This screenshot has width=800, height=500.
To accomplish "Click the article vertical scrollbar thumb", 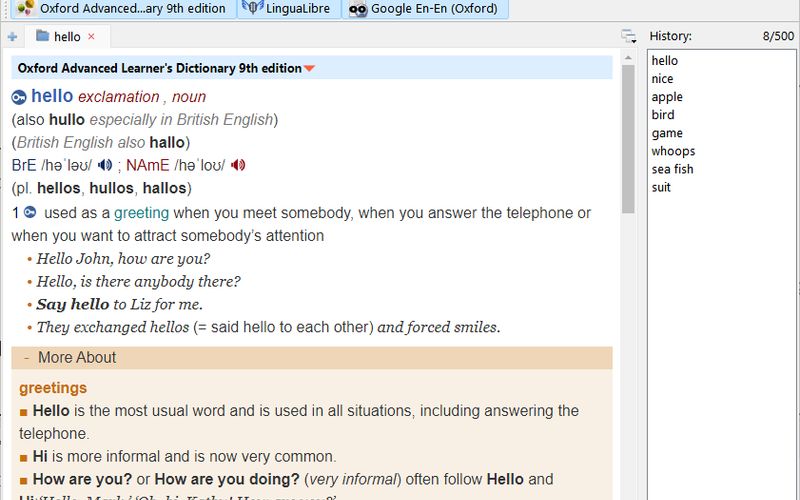I will point(628,140).
